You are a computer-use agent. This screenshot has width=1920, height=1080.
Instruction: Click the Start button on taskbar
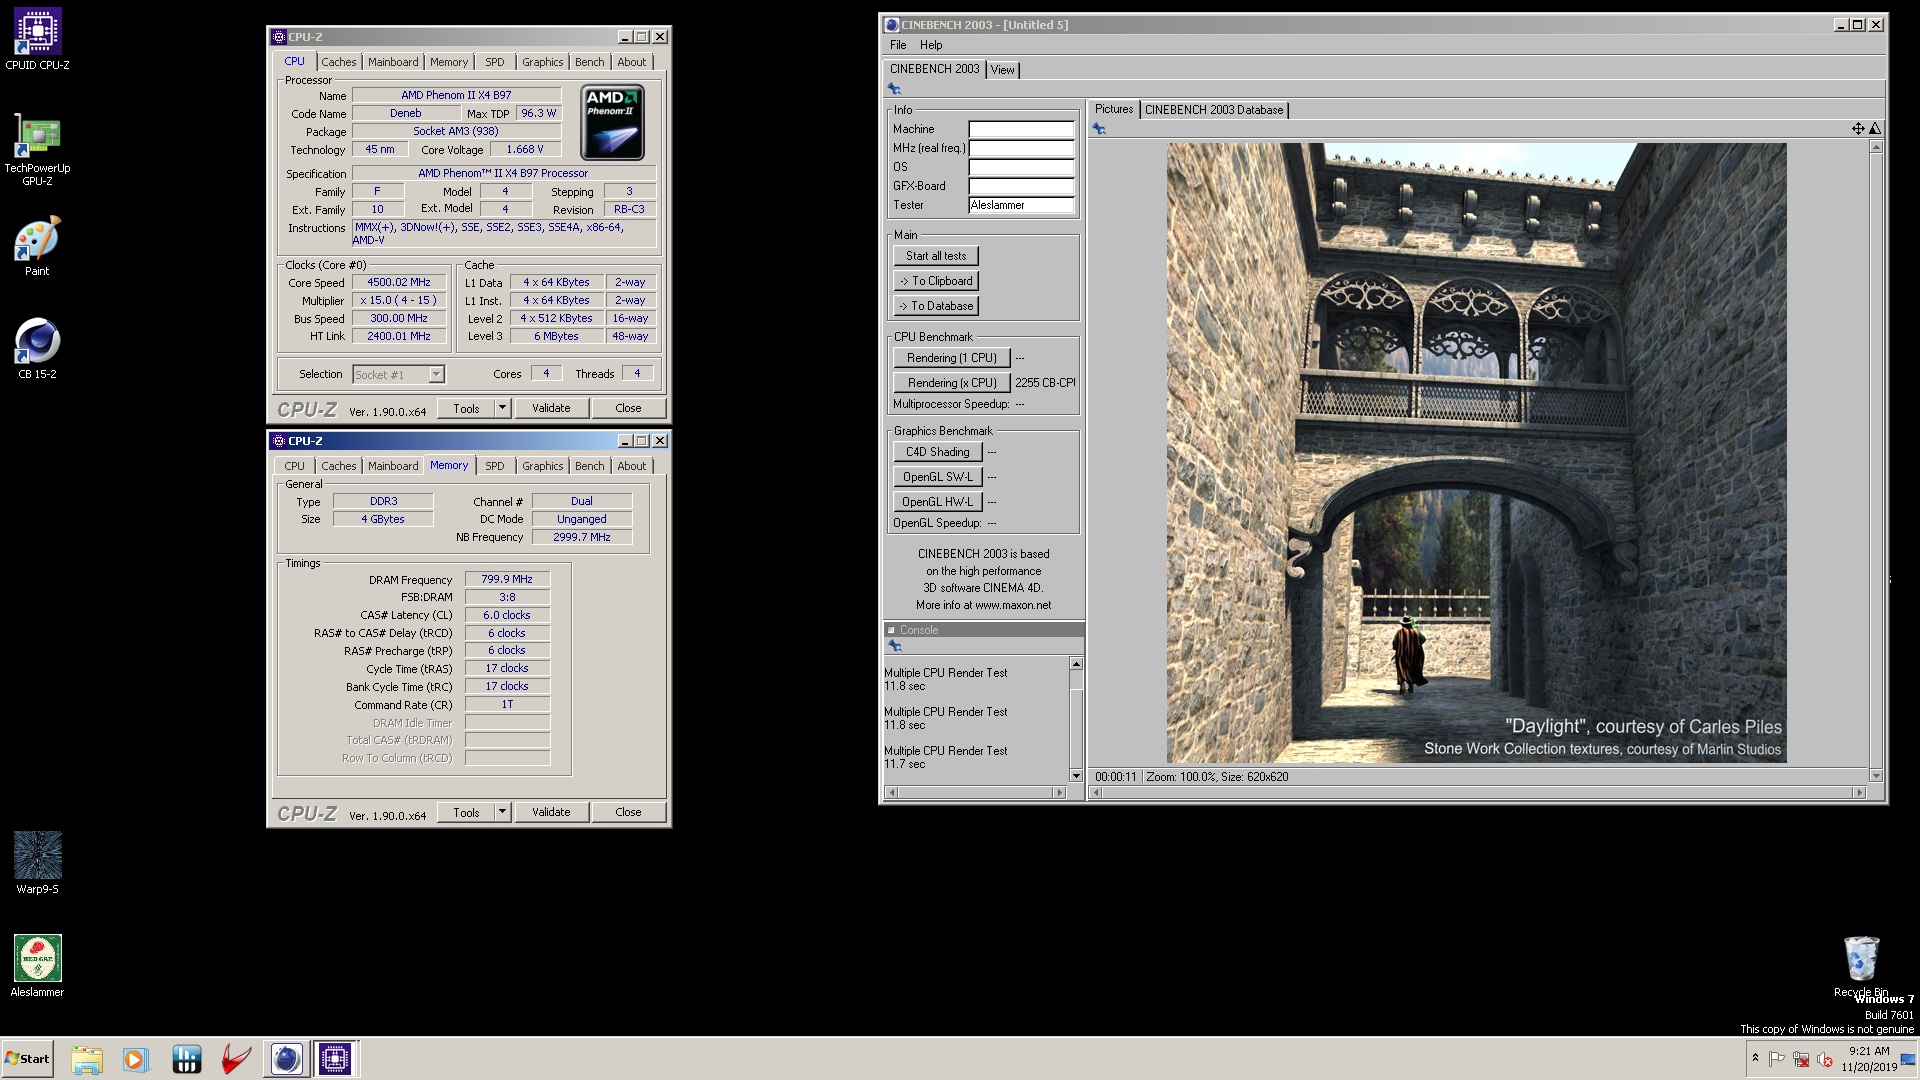tap(27, 1059)
